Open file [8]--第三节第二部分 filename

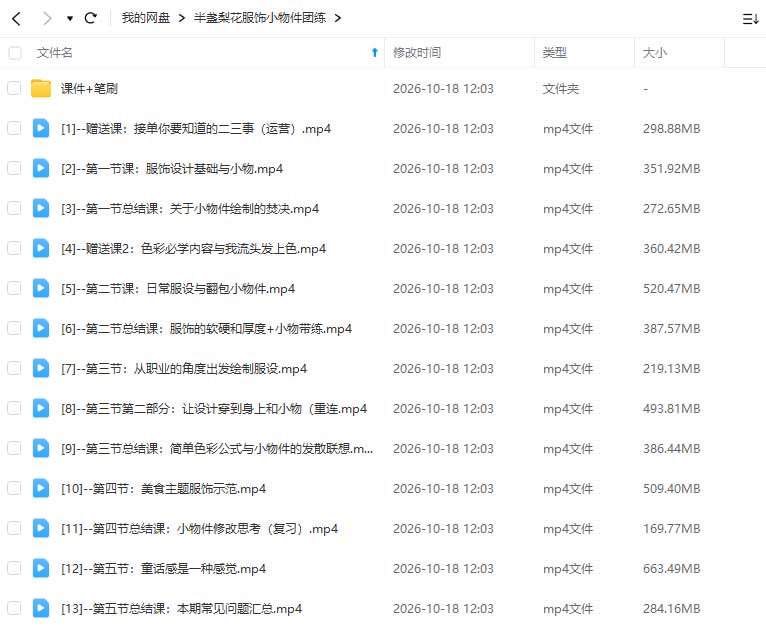point(214,409)
